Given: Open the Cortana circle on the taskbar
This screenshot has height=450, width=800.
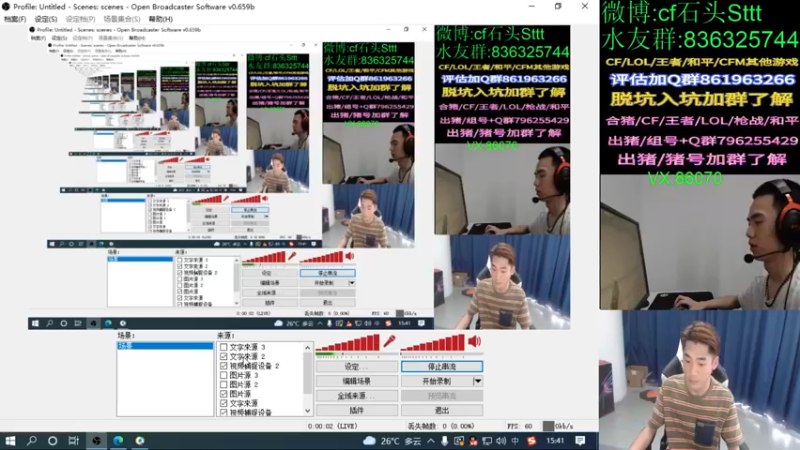Looking at the screenshot, I should coord(53,440).
